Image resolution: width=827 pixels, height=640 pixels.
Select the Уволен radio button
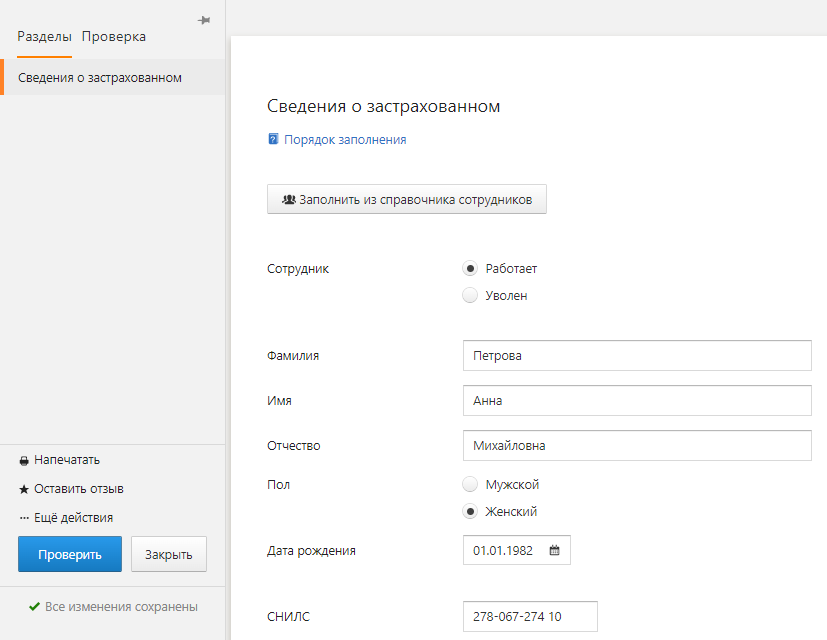470,295
